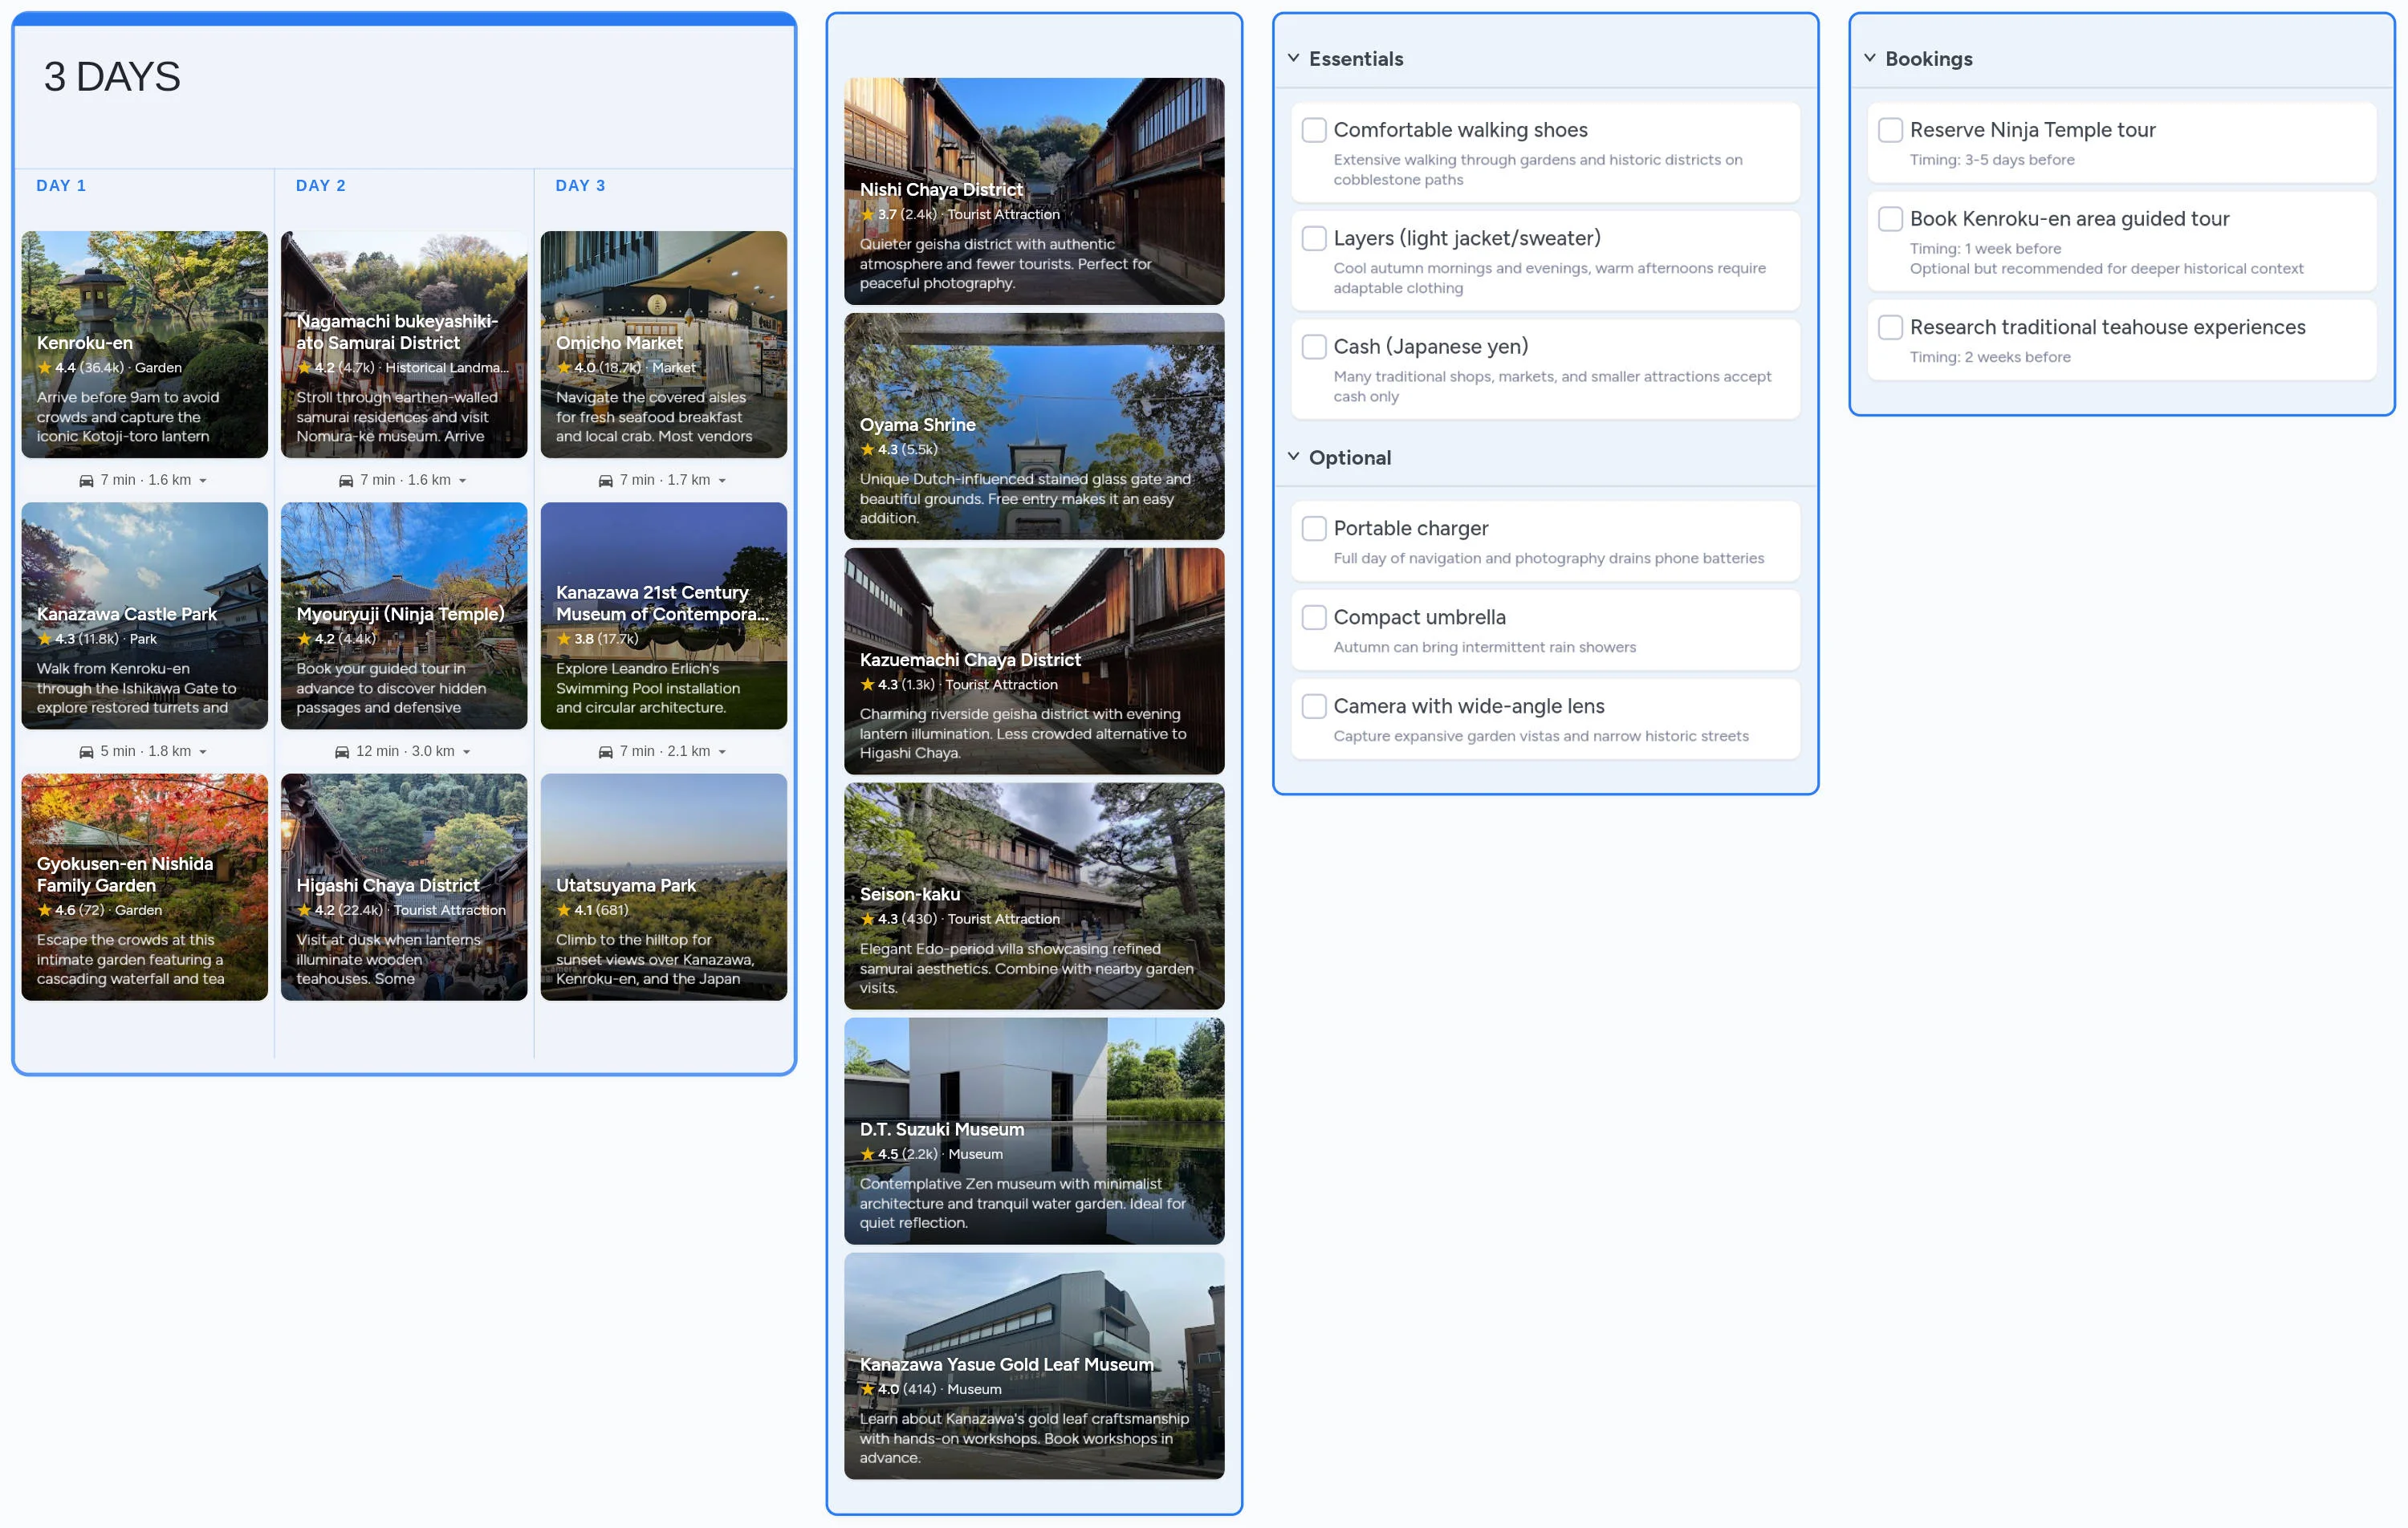Click star icon on D.T. Suzuki Museum card
This screenshot has width=2408, height=1528.
pos(867,1154)
